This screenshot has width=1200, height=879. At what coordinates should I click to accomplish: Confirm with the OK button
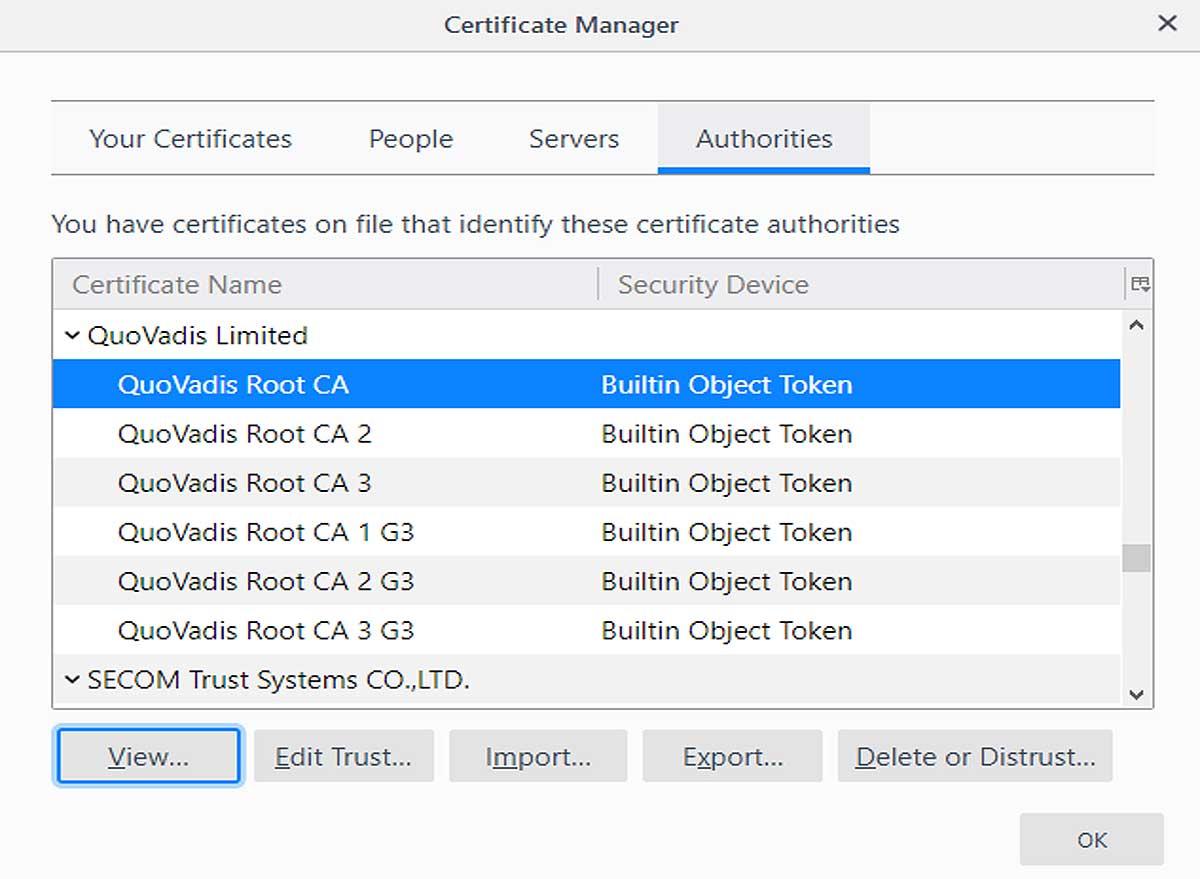pos(1092,839)
